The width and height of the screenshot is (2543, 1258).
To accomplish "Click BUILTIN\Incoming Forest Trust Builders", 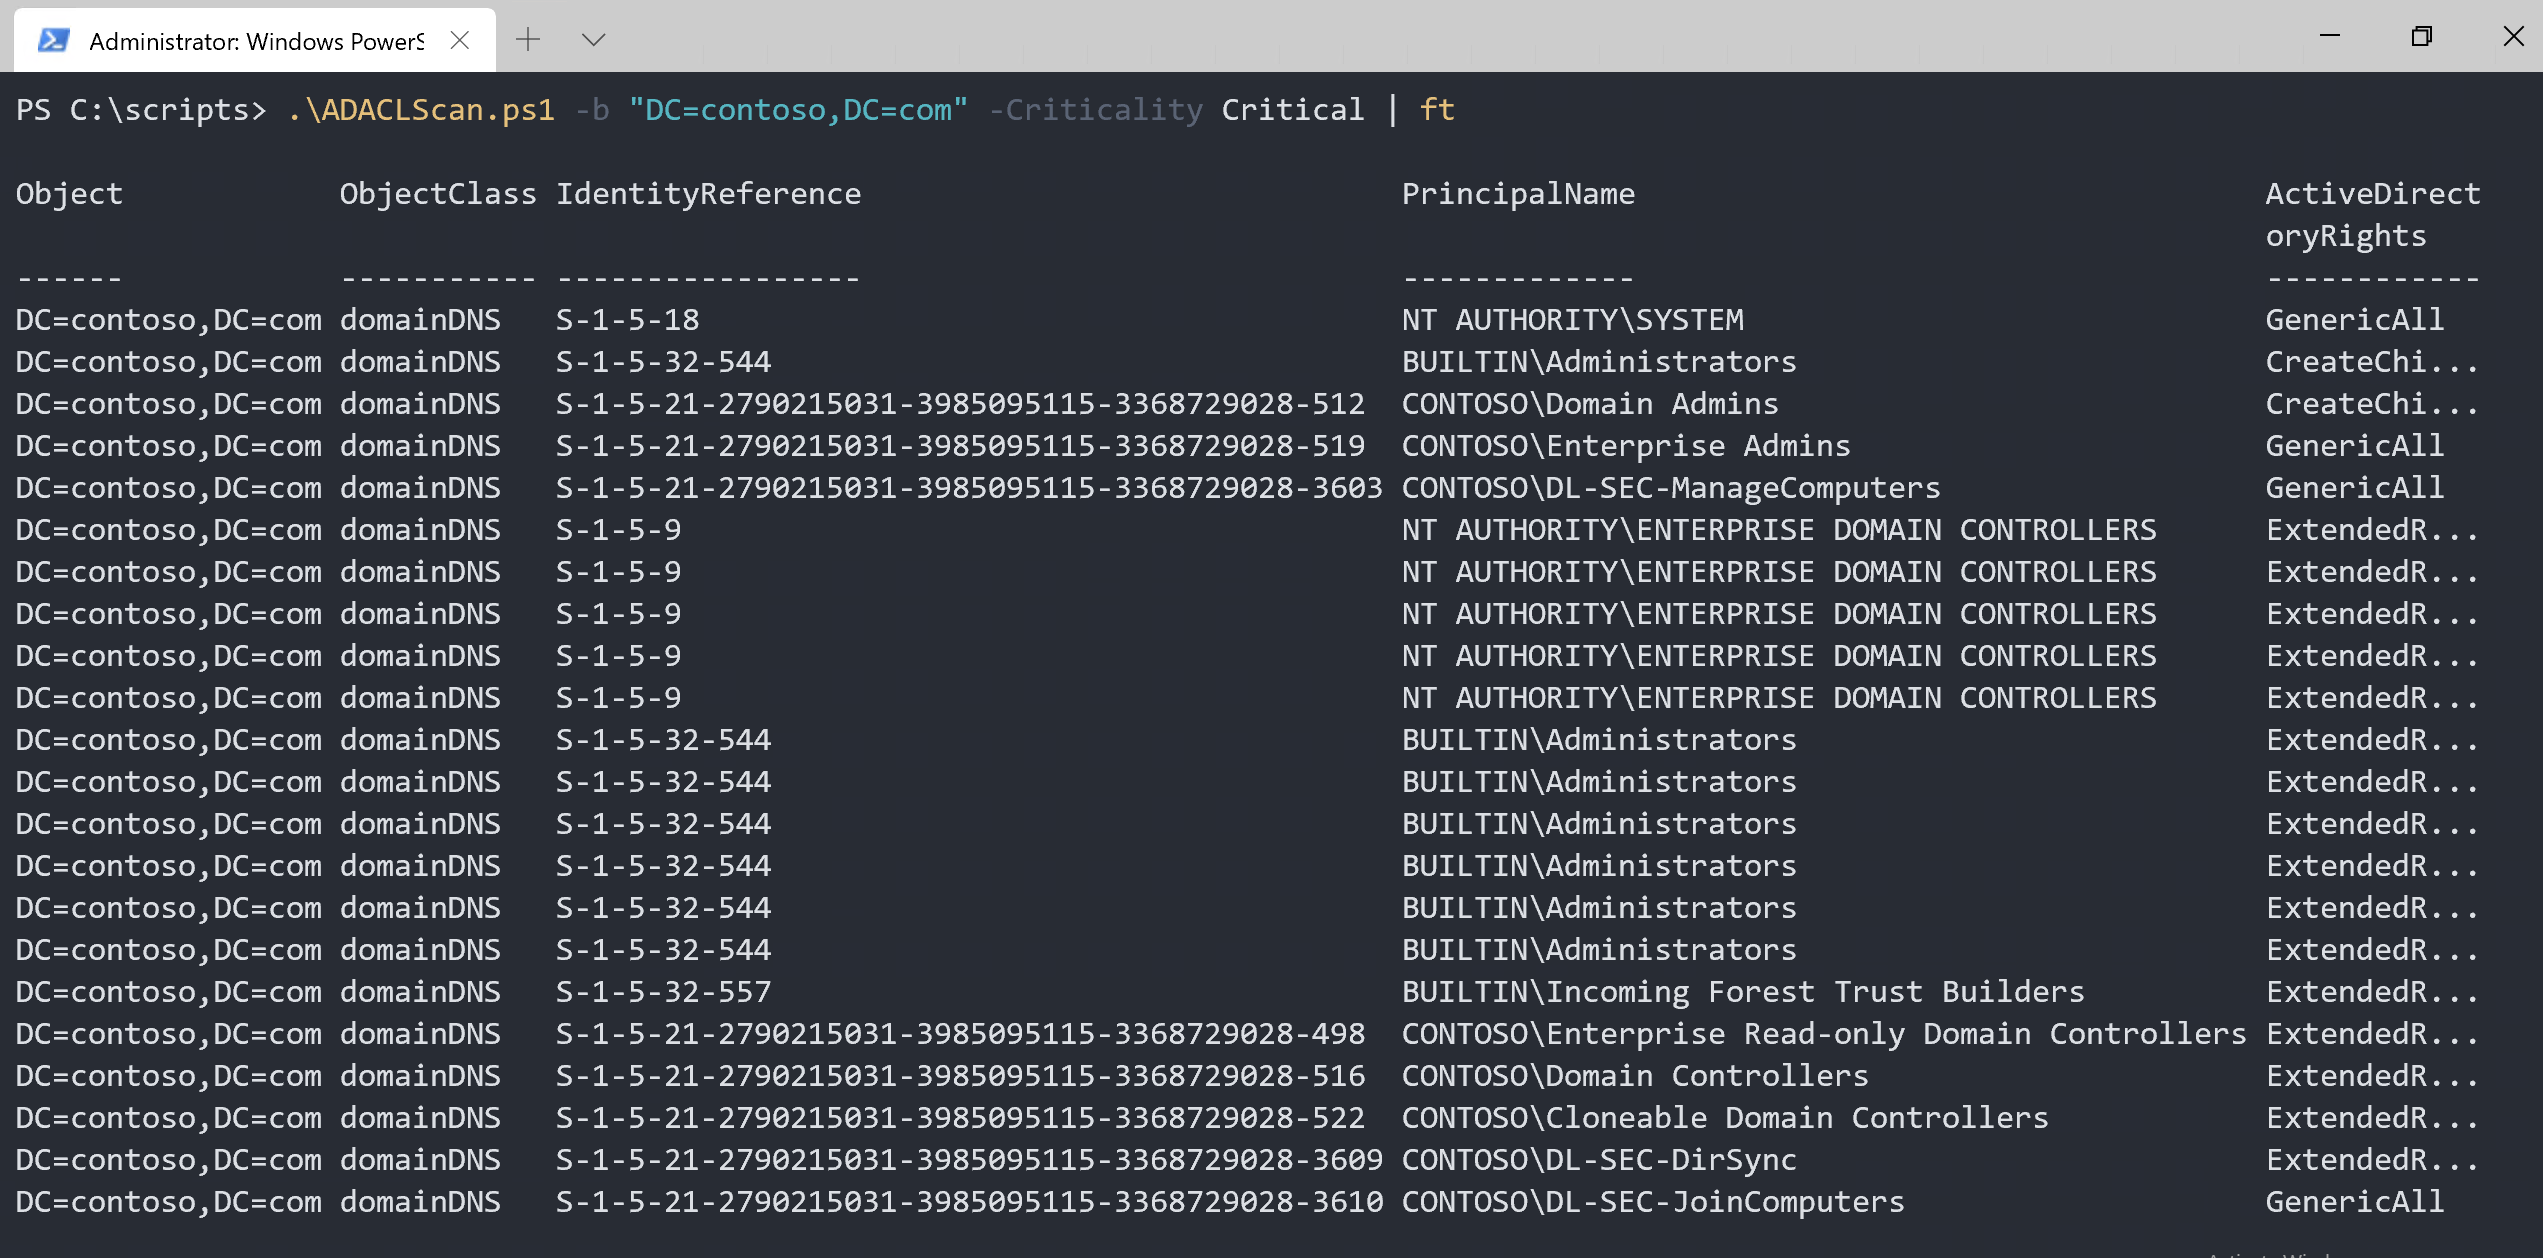I will click(x=1743, y=991).
